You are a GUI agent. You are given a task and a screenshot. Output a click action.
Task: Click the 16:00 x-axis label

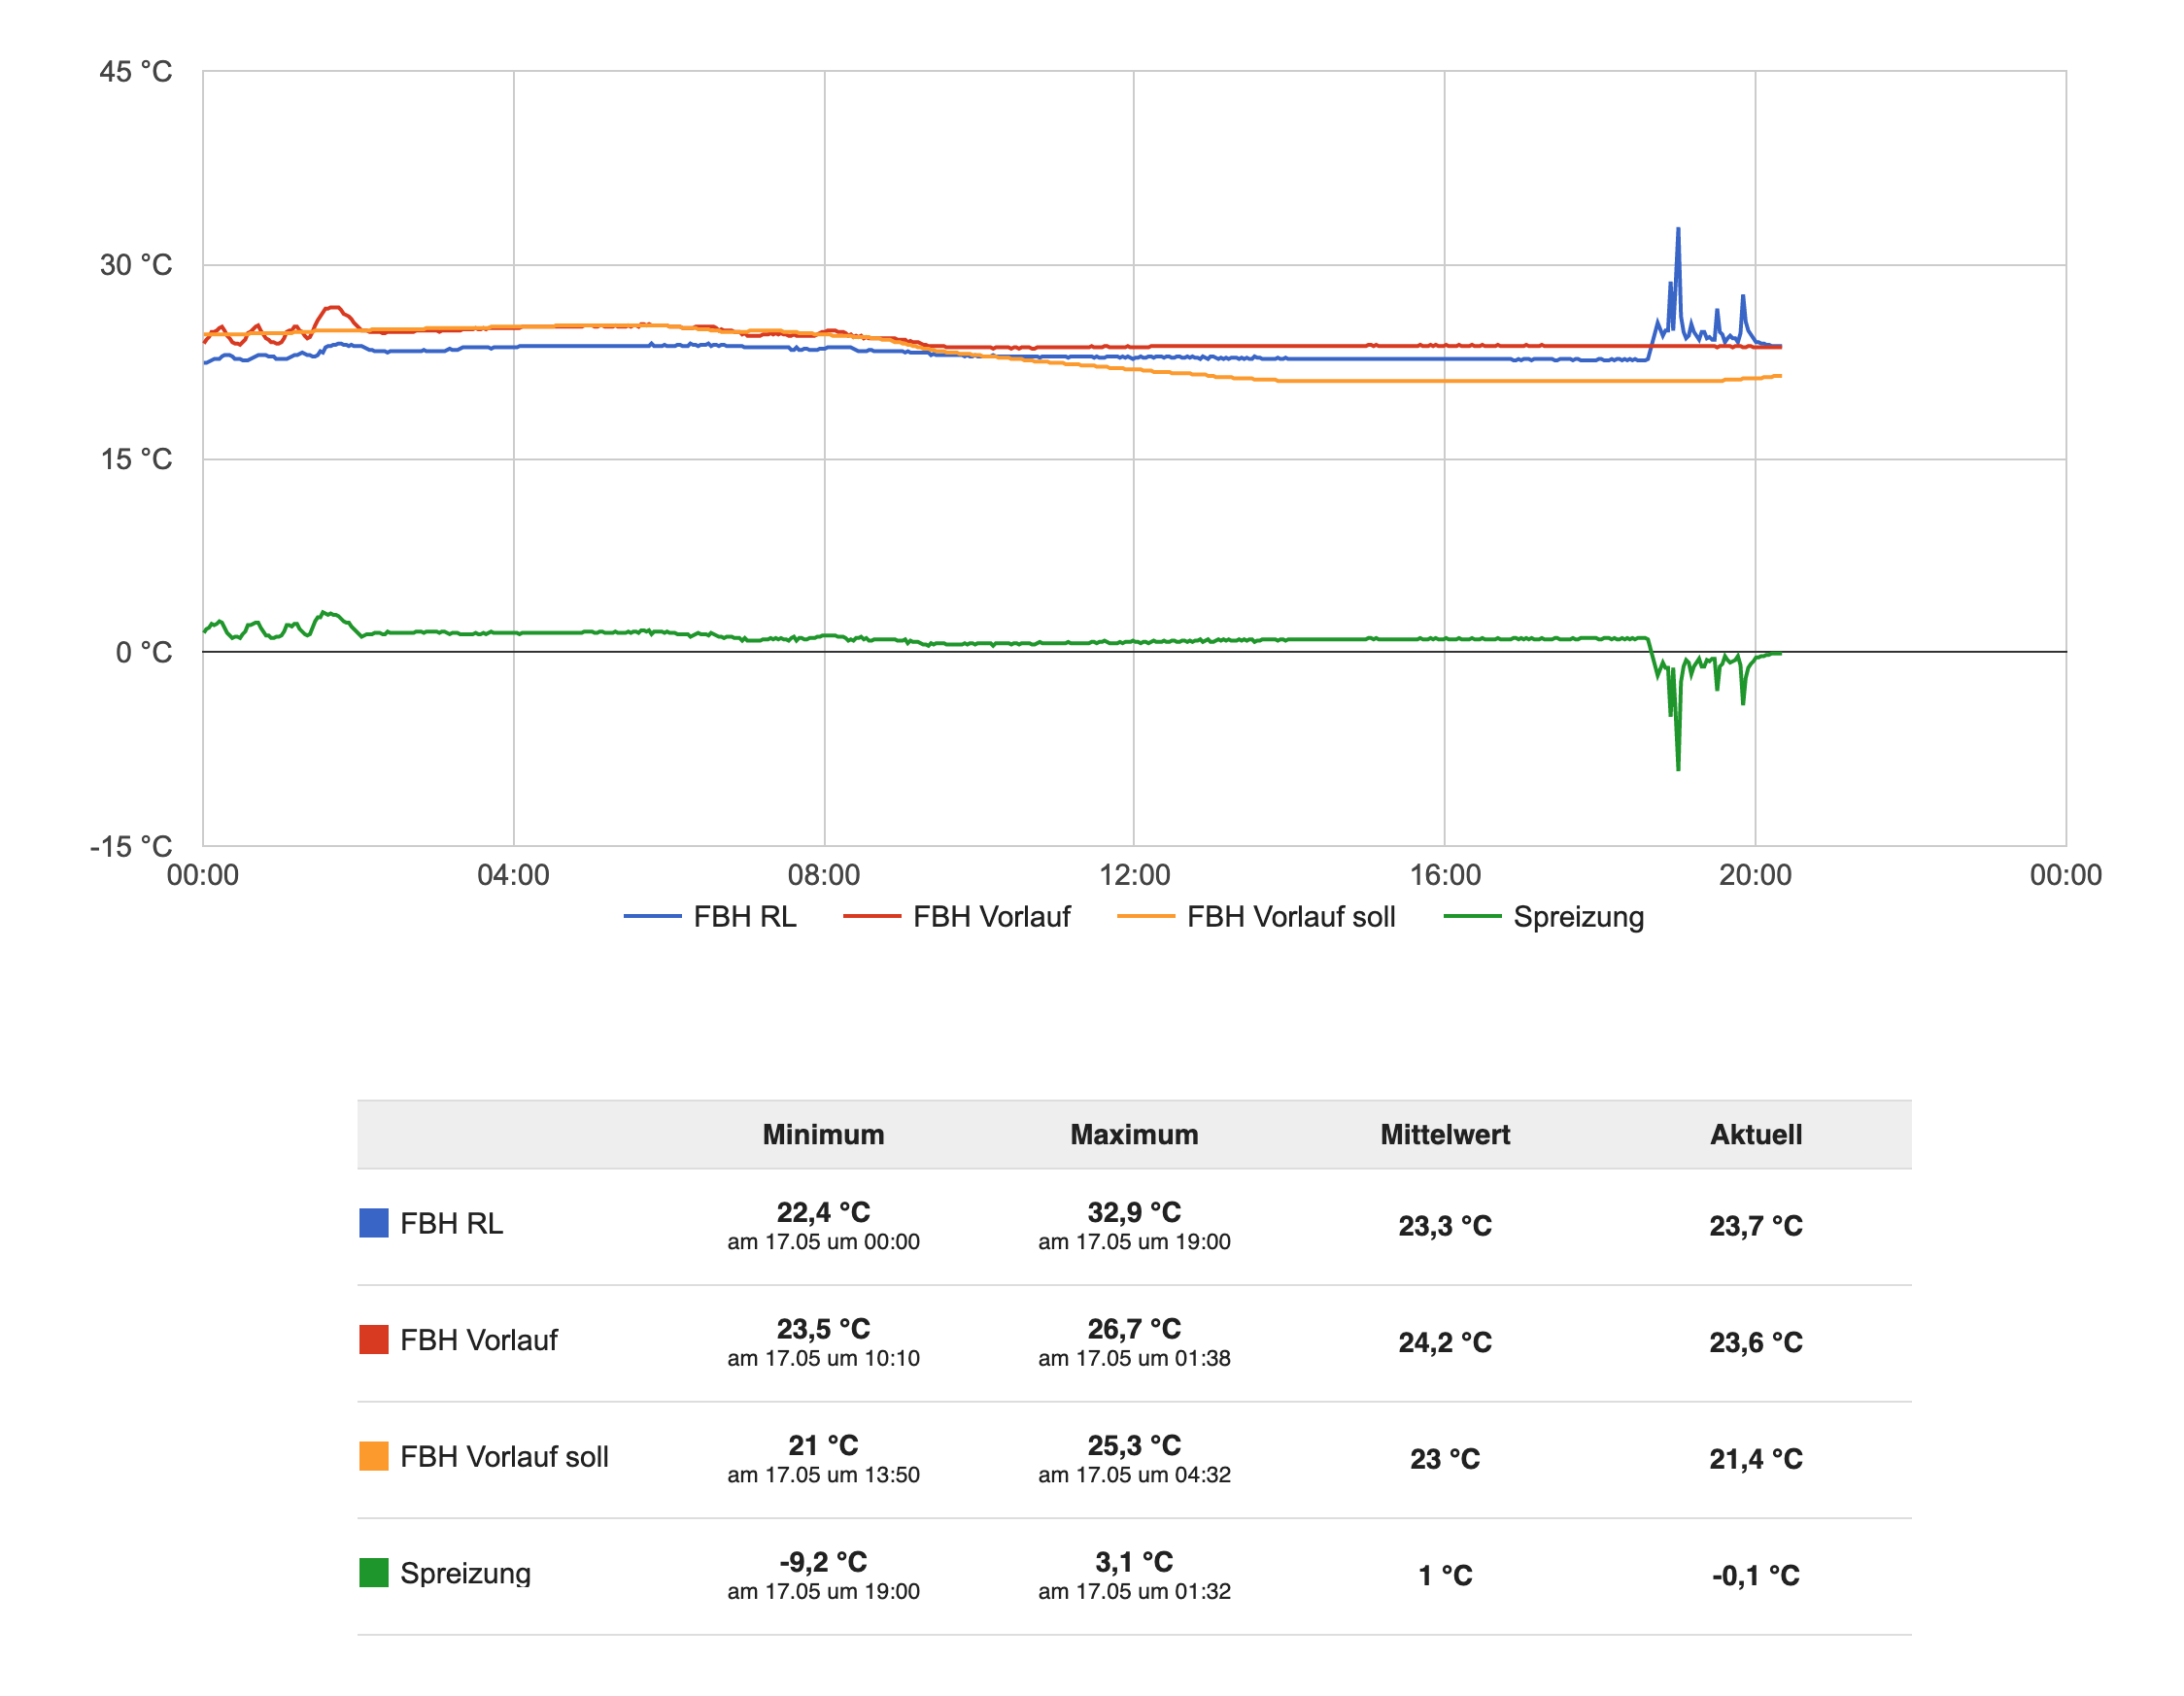point(1445,875)
